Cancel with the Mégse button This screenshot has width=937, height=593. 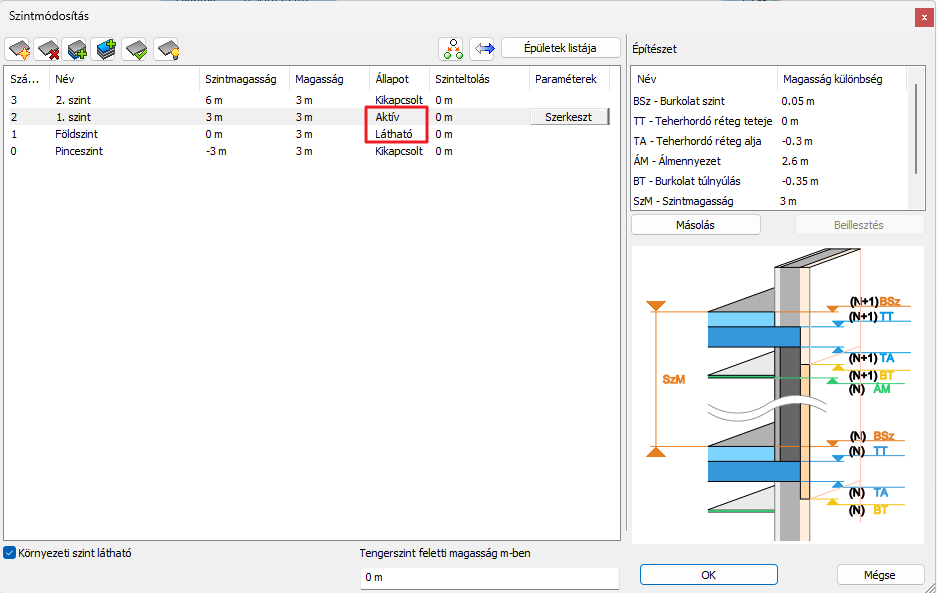880,575
